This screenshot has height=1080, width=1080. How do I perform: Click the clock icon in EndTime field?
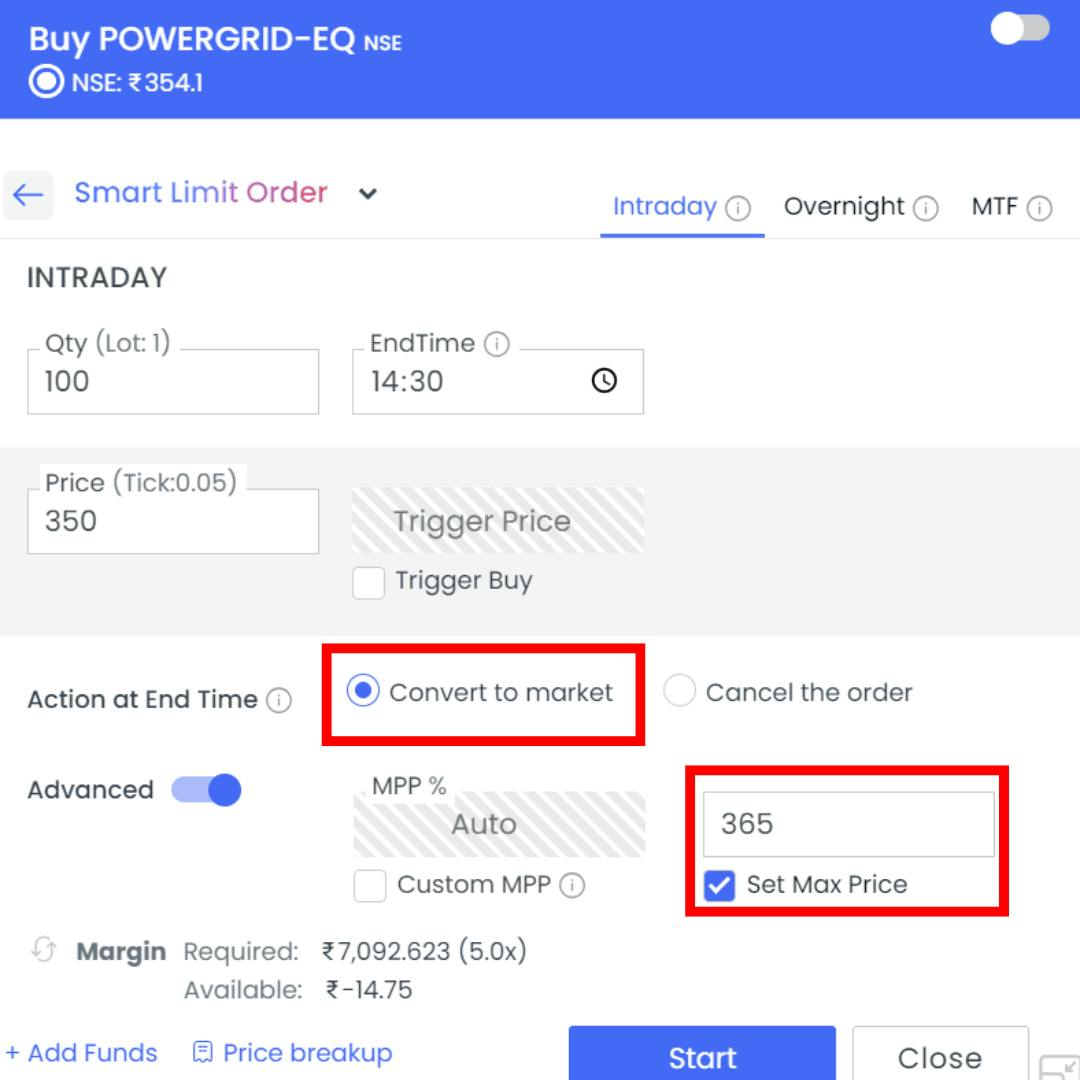click(x=604, y=381)
